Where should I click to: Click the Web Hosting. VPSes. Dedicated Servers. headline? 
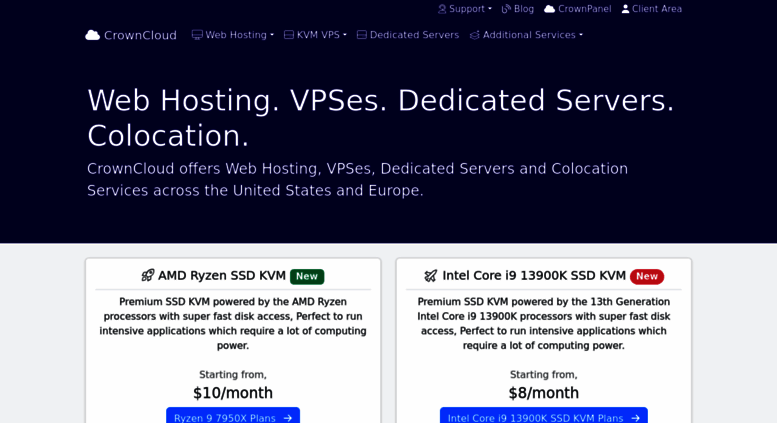pos(381,118)
